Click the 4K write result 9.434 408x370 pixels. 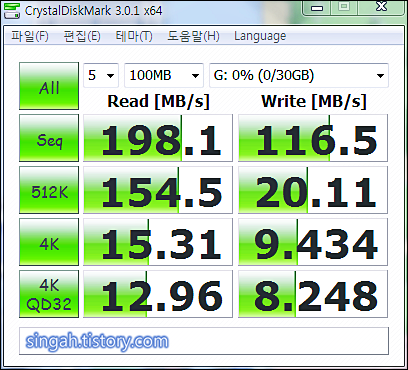coord(313,242)
